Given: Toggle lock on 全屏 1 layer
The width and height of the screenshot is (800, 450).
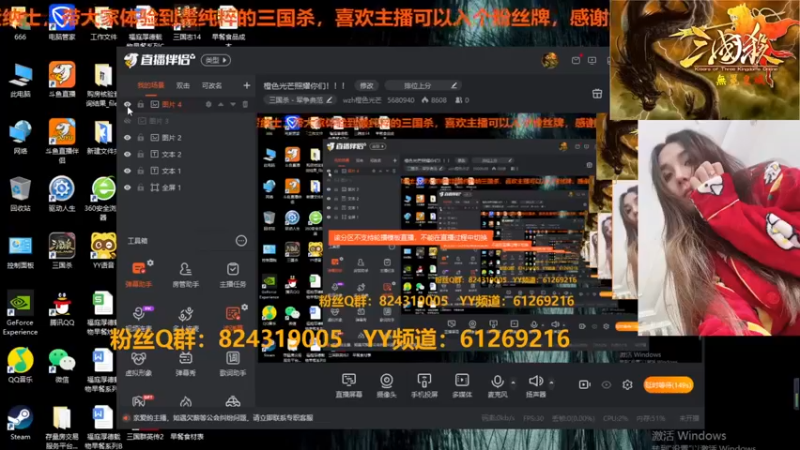Looking at the screenshot, I should (141, 188).
